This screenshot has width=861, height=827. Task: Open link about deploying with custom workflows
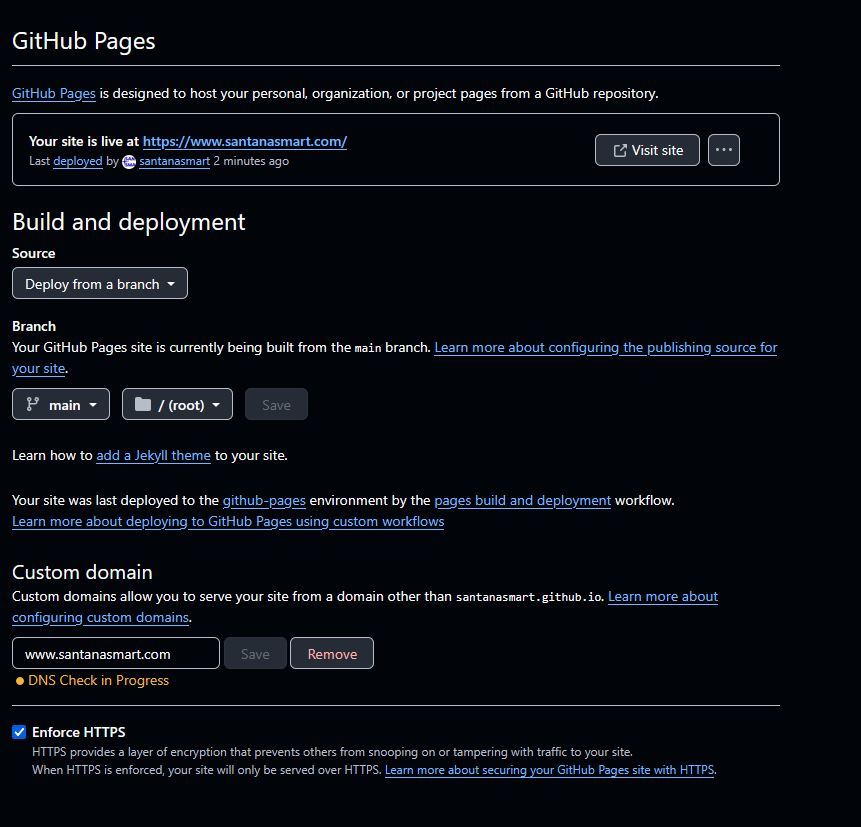tap(228, 522)
